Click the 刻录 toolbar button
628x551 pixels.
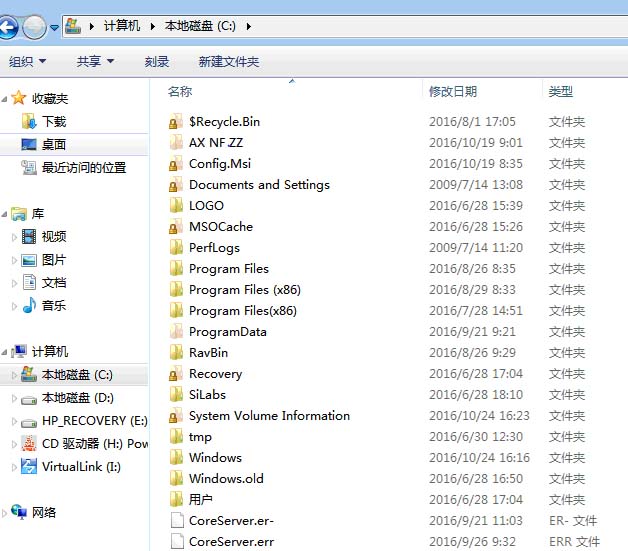pos(157,62)
